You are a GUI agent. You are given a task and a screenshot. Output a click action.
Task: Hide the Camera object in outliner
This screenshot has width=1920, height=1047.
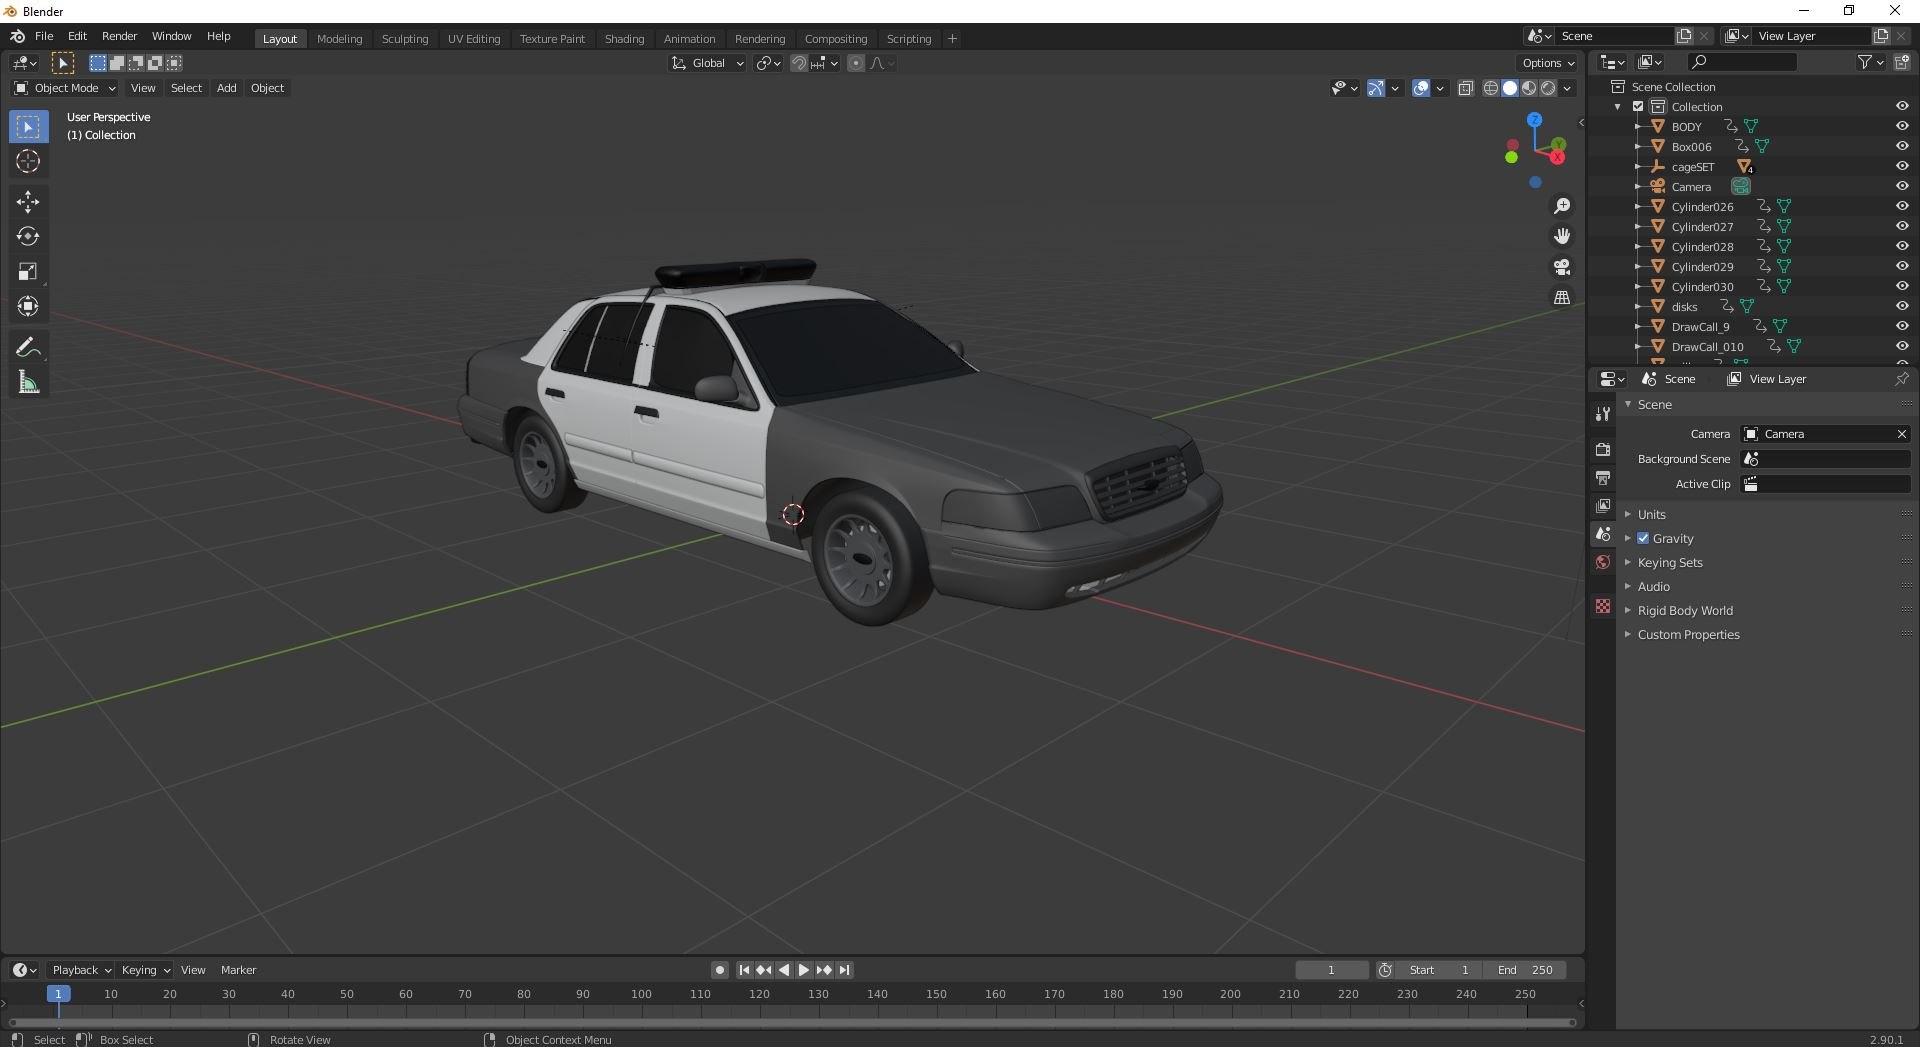click(1902, 186)
